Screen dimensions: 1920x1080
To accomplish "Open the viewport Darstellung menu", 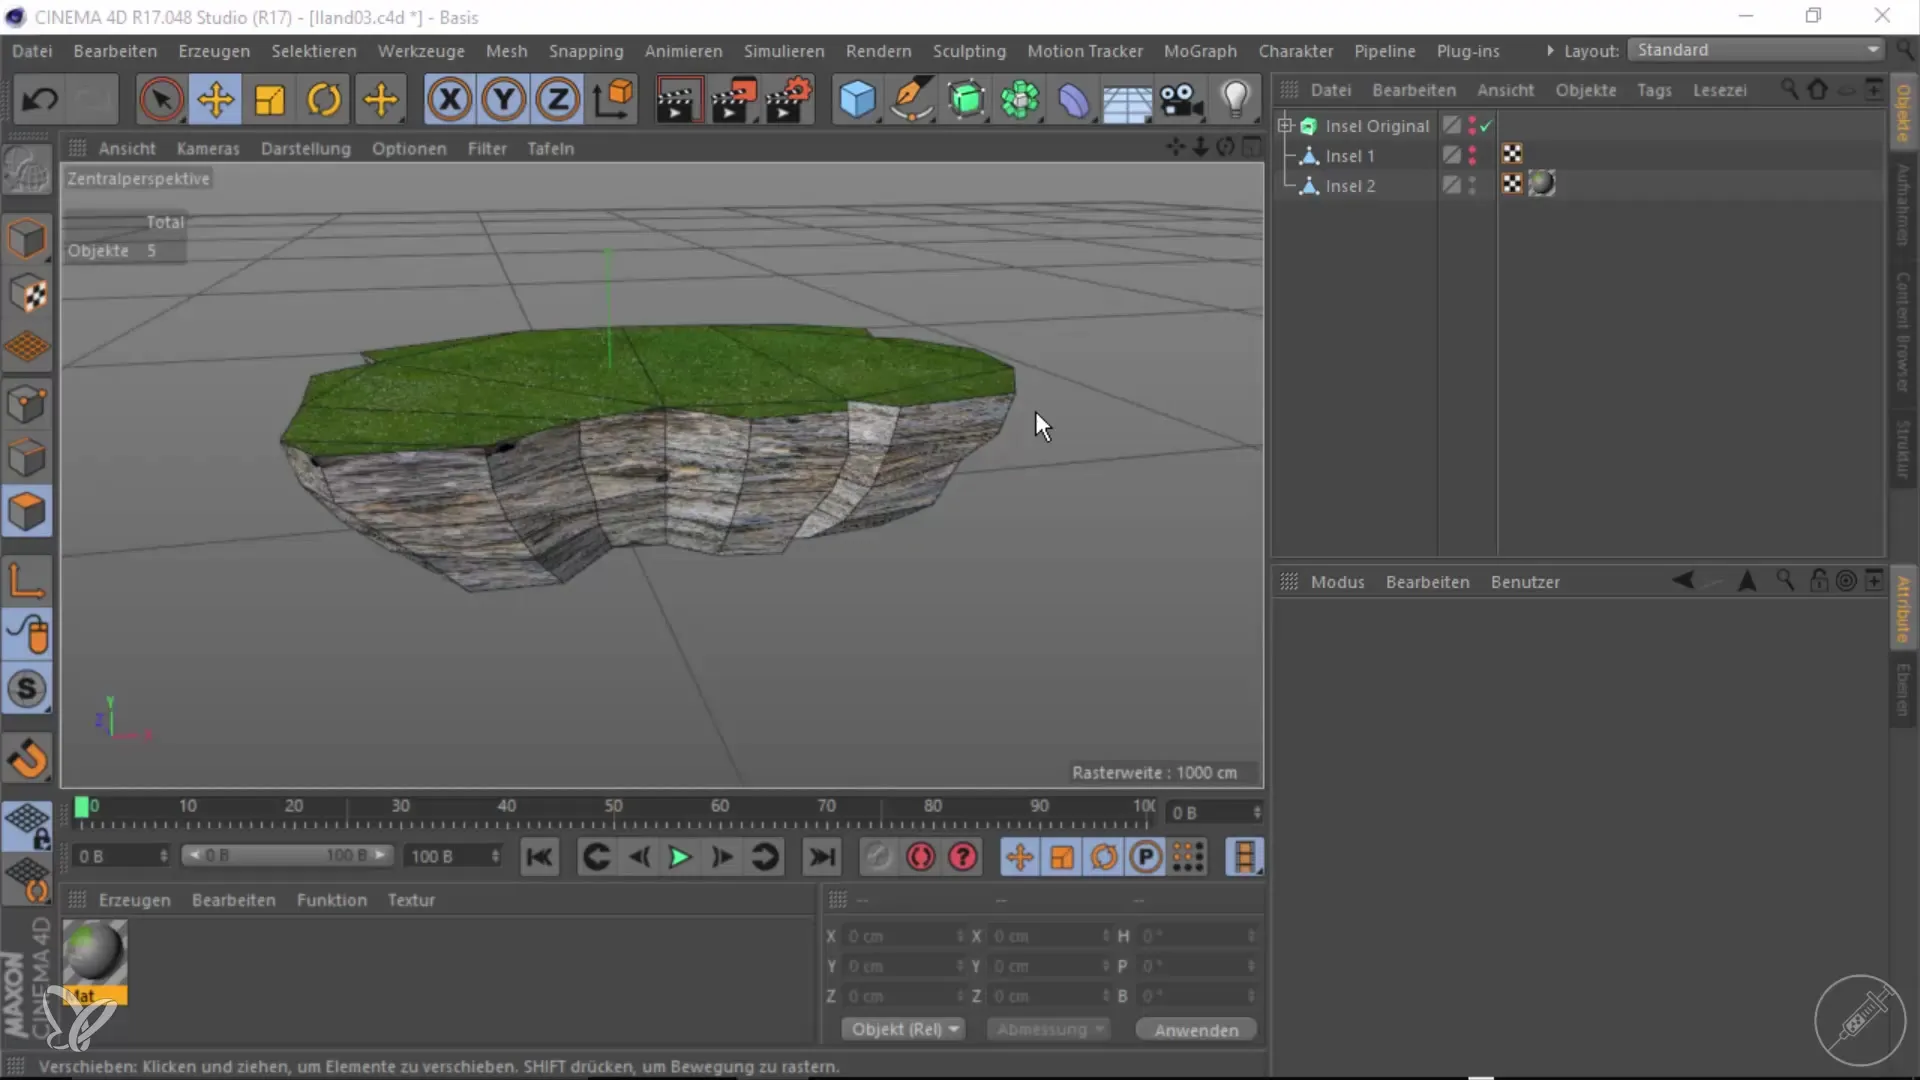I will 305,149.
